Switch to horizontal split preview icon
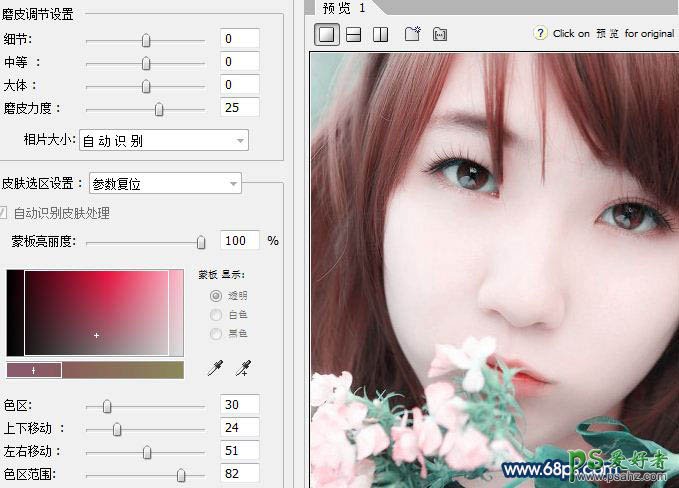Screen dimensions: 679x488 tap(353, 34)
